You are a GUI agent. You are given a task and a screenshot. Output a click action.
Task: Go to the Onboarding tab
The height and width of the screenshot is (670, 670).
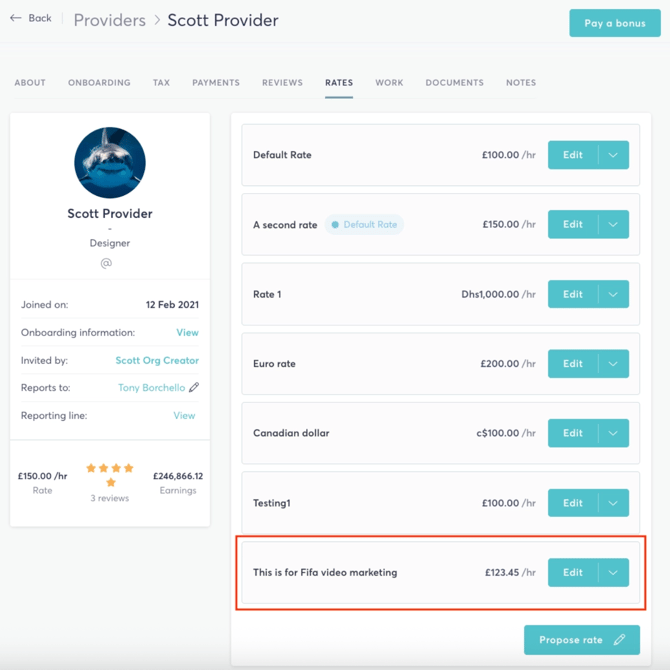click(99, 82)
